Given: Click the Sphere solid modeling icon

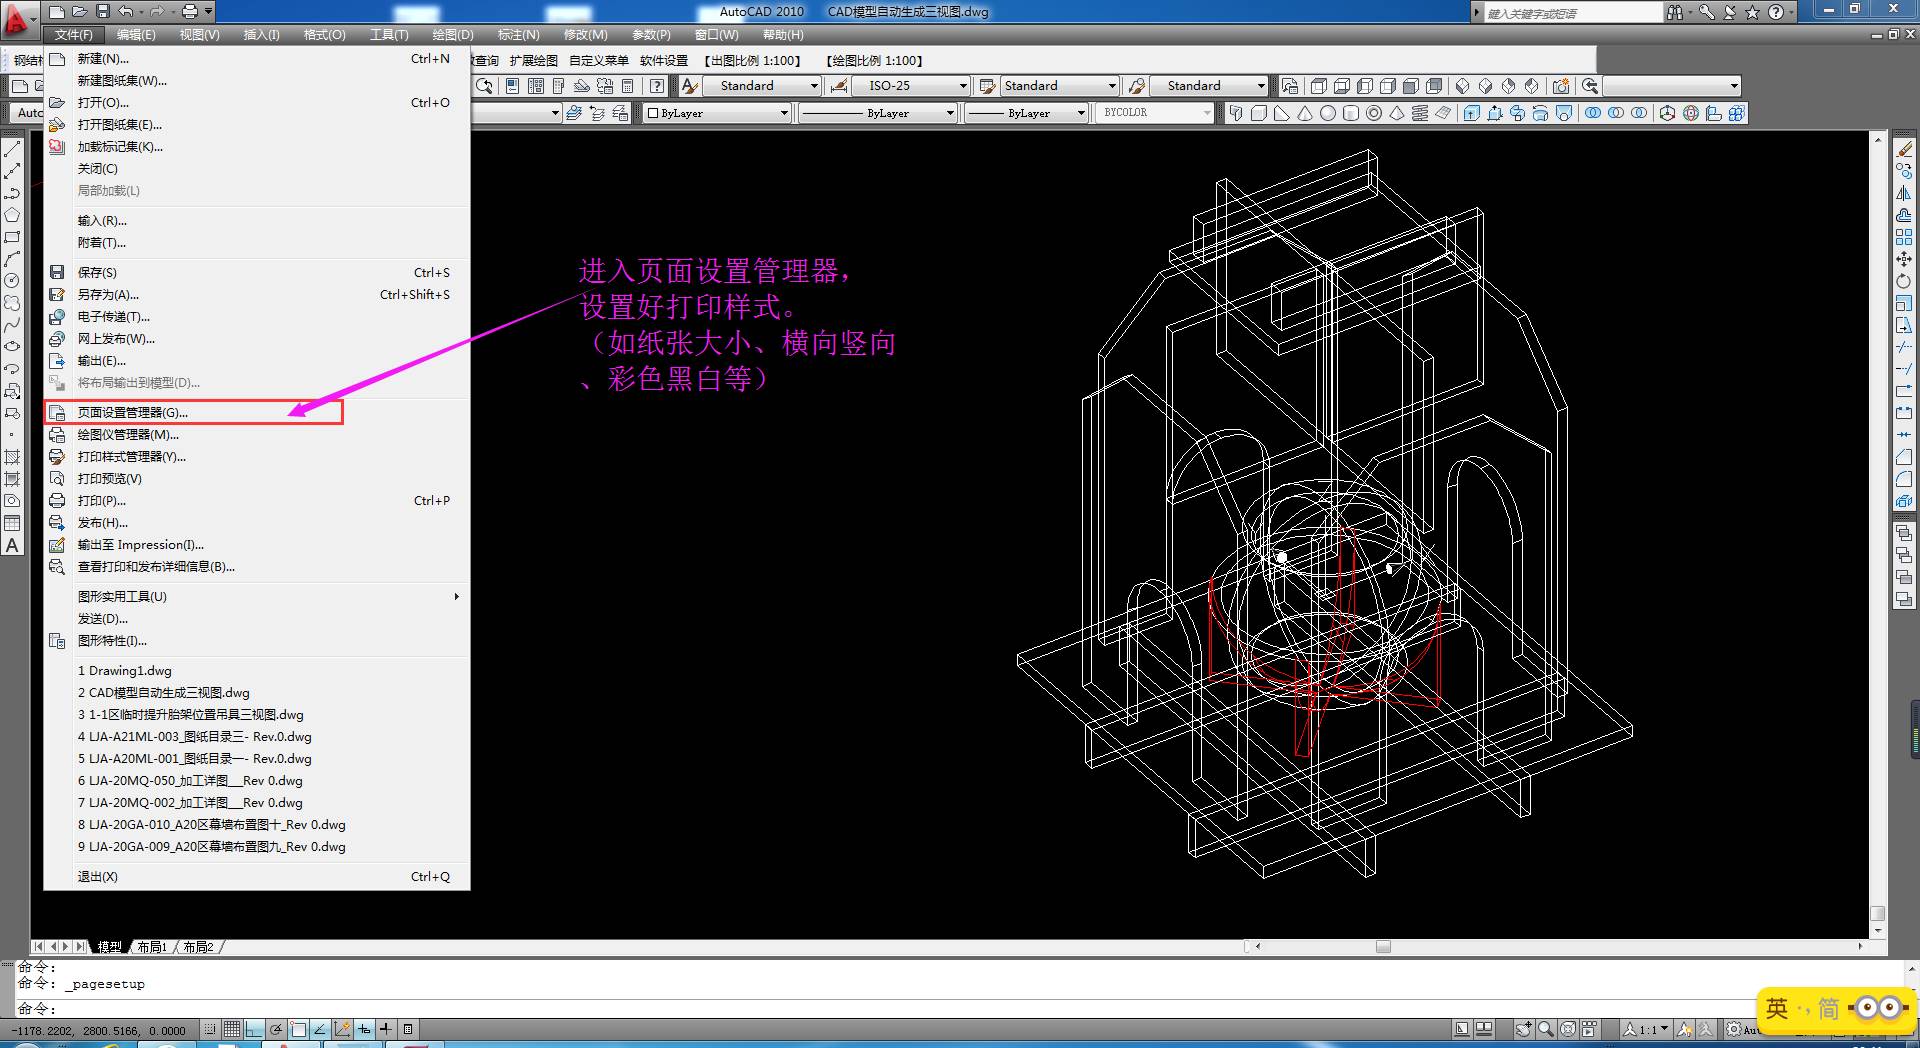Looking at the screenshot, I should click(1328, 114).
